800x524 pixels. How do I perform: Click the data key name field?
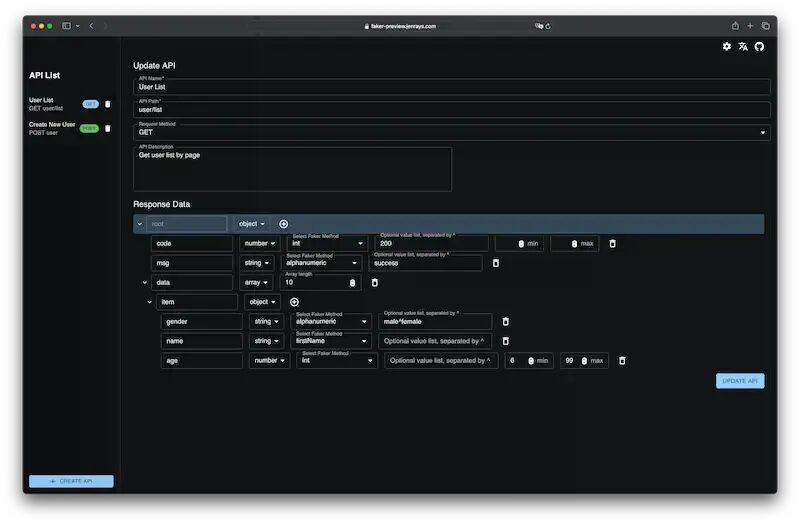click(x=192, y=282)
